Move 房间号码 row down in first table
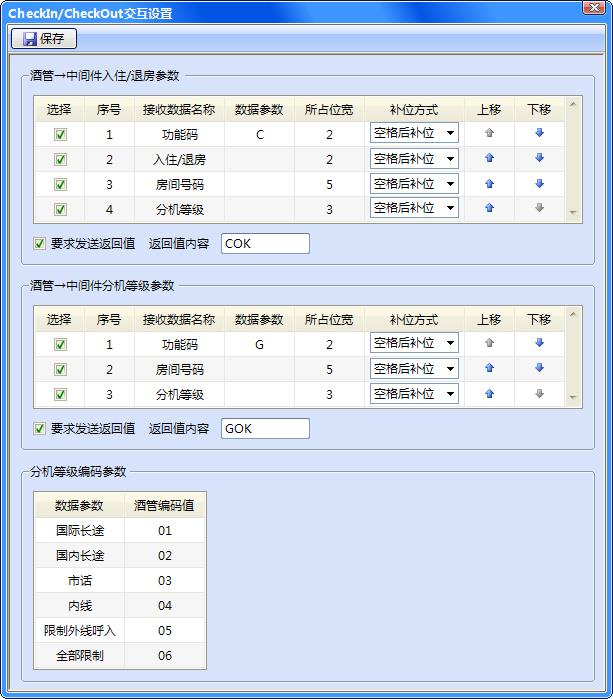This screenshot has height=699, width=613. click(x=539, y=184)
